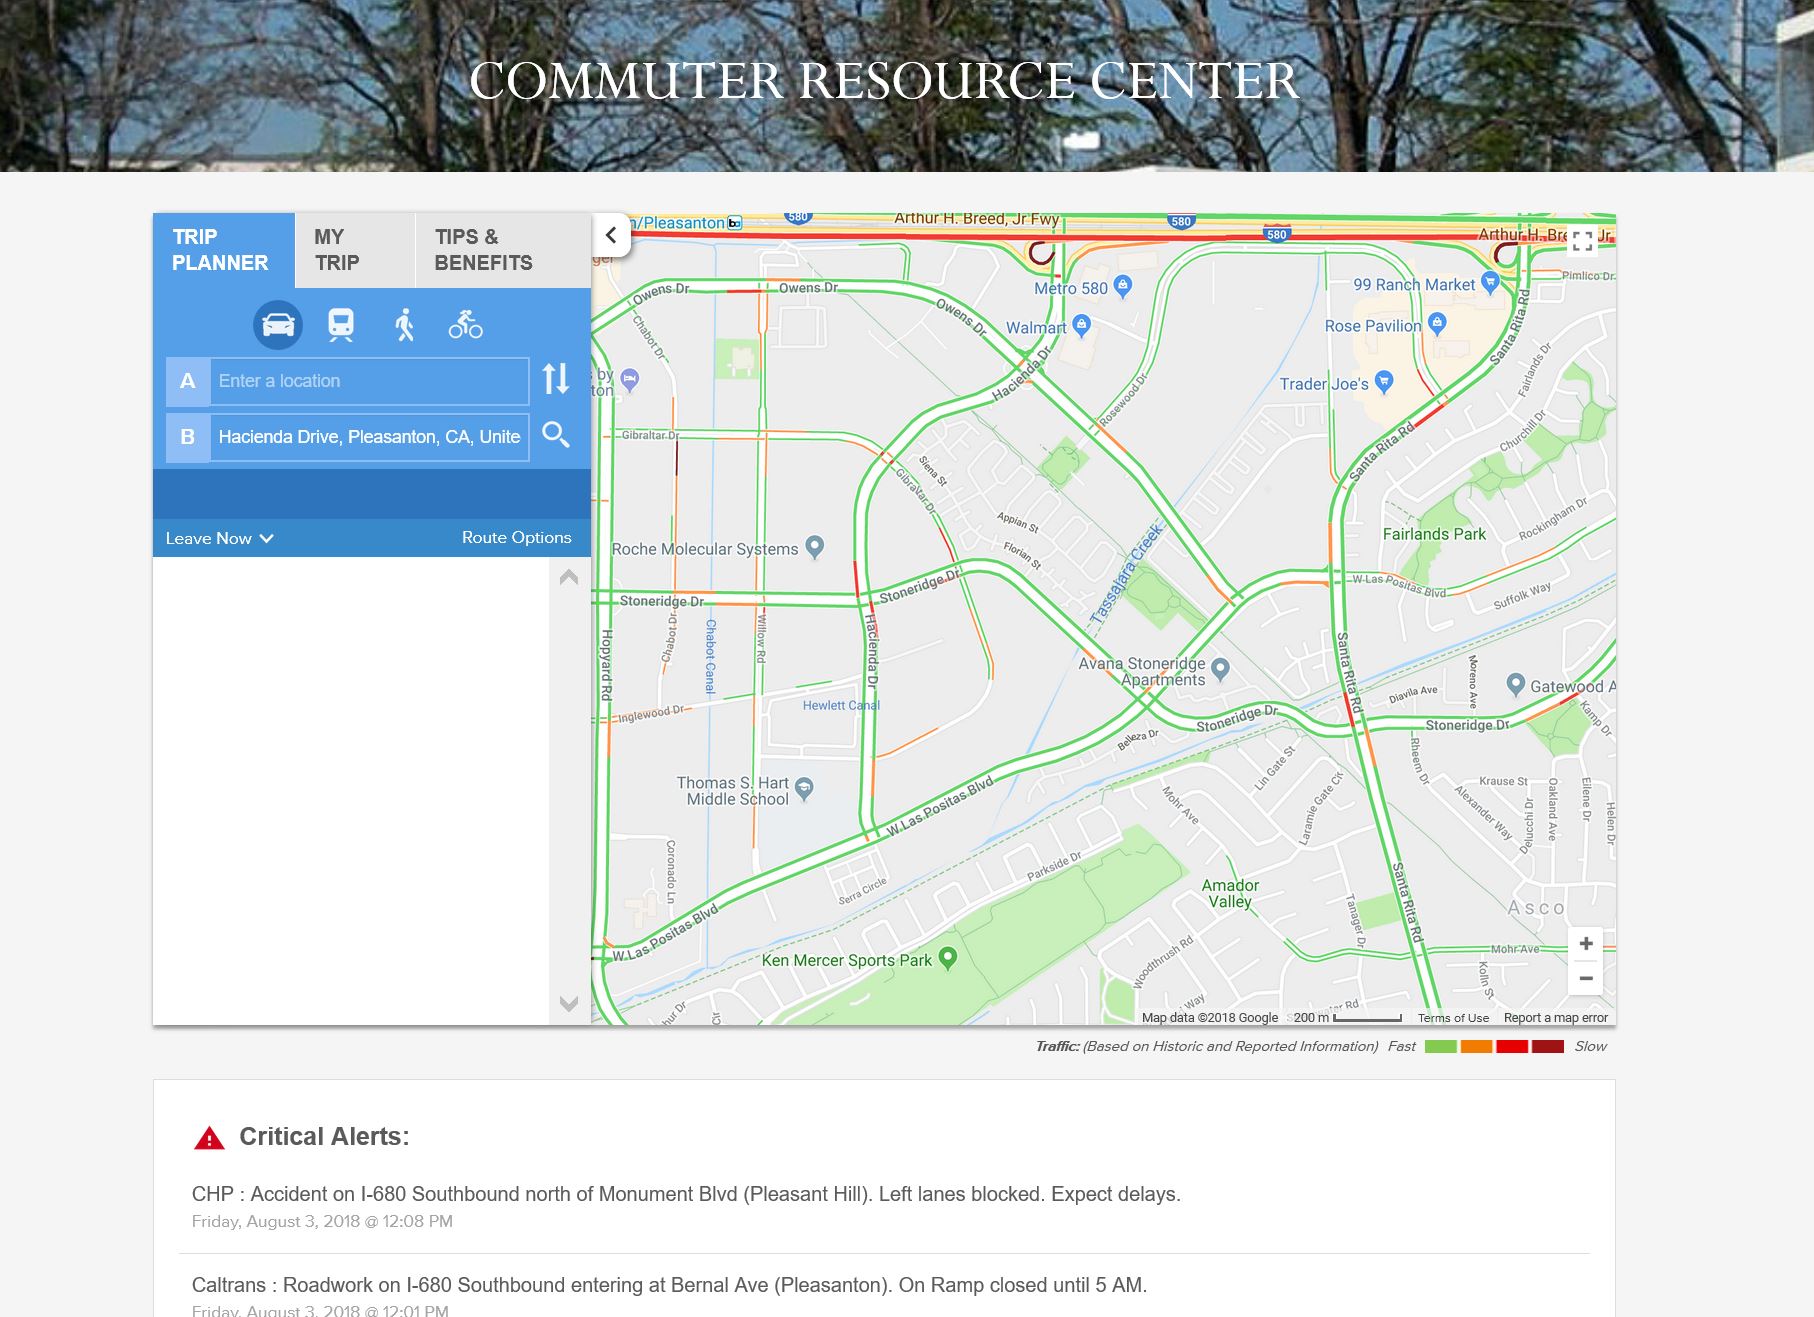Swap origin and destination with arrows icon
The height and width of the screenshot is (1317, 1814).
pos(556,379)
